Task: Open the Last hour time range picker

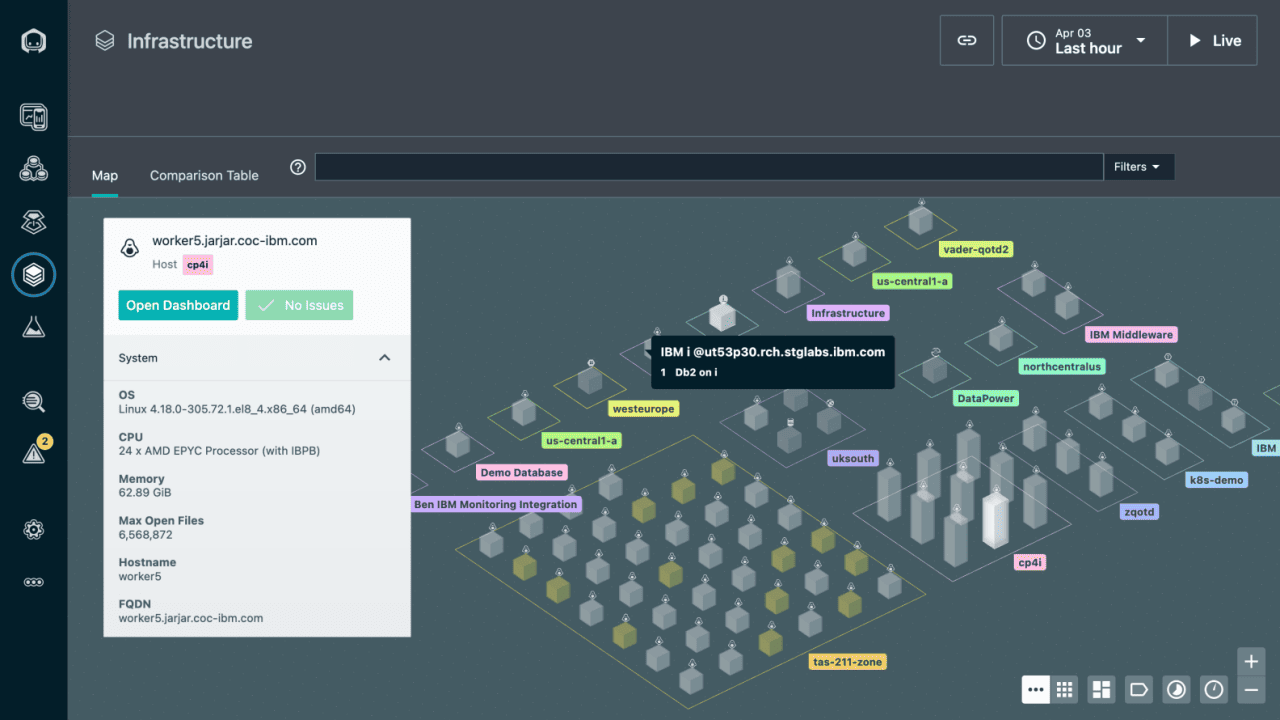Action: click(x=1084, y=40)
